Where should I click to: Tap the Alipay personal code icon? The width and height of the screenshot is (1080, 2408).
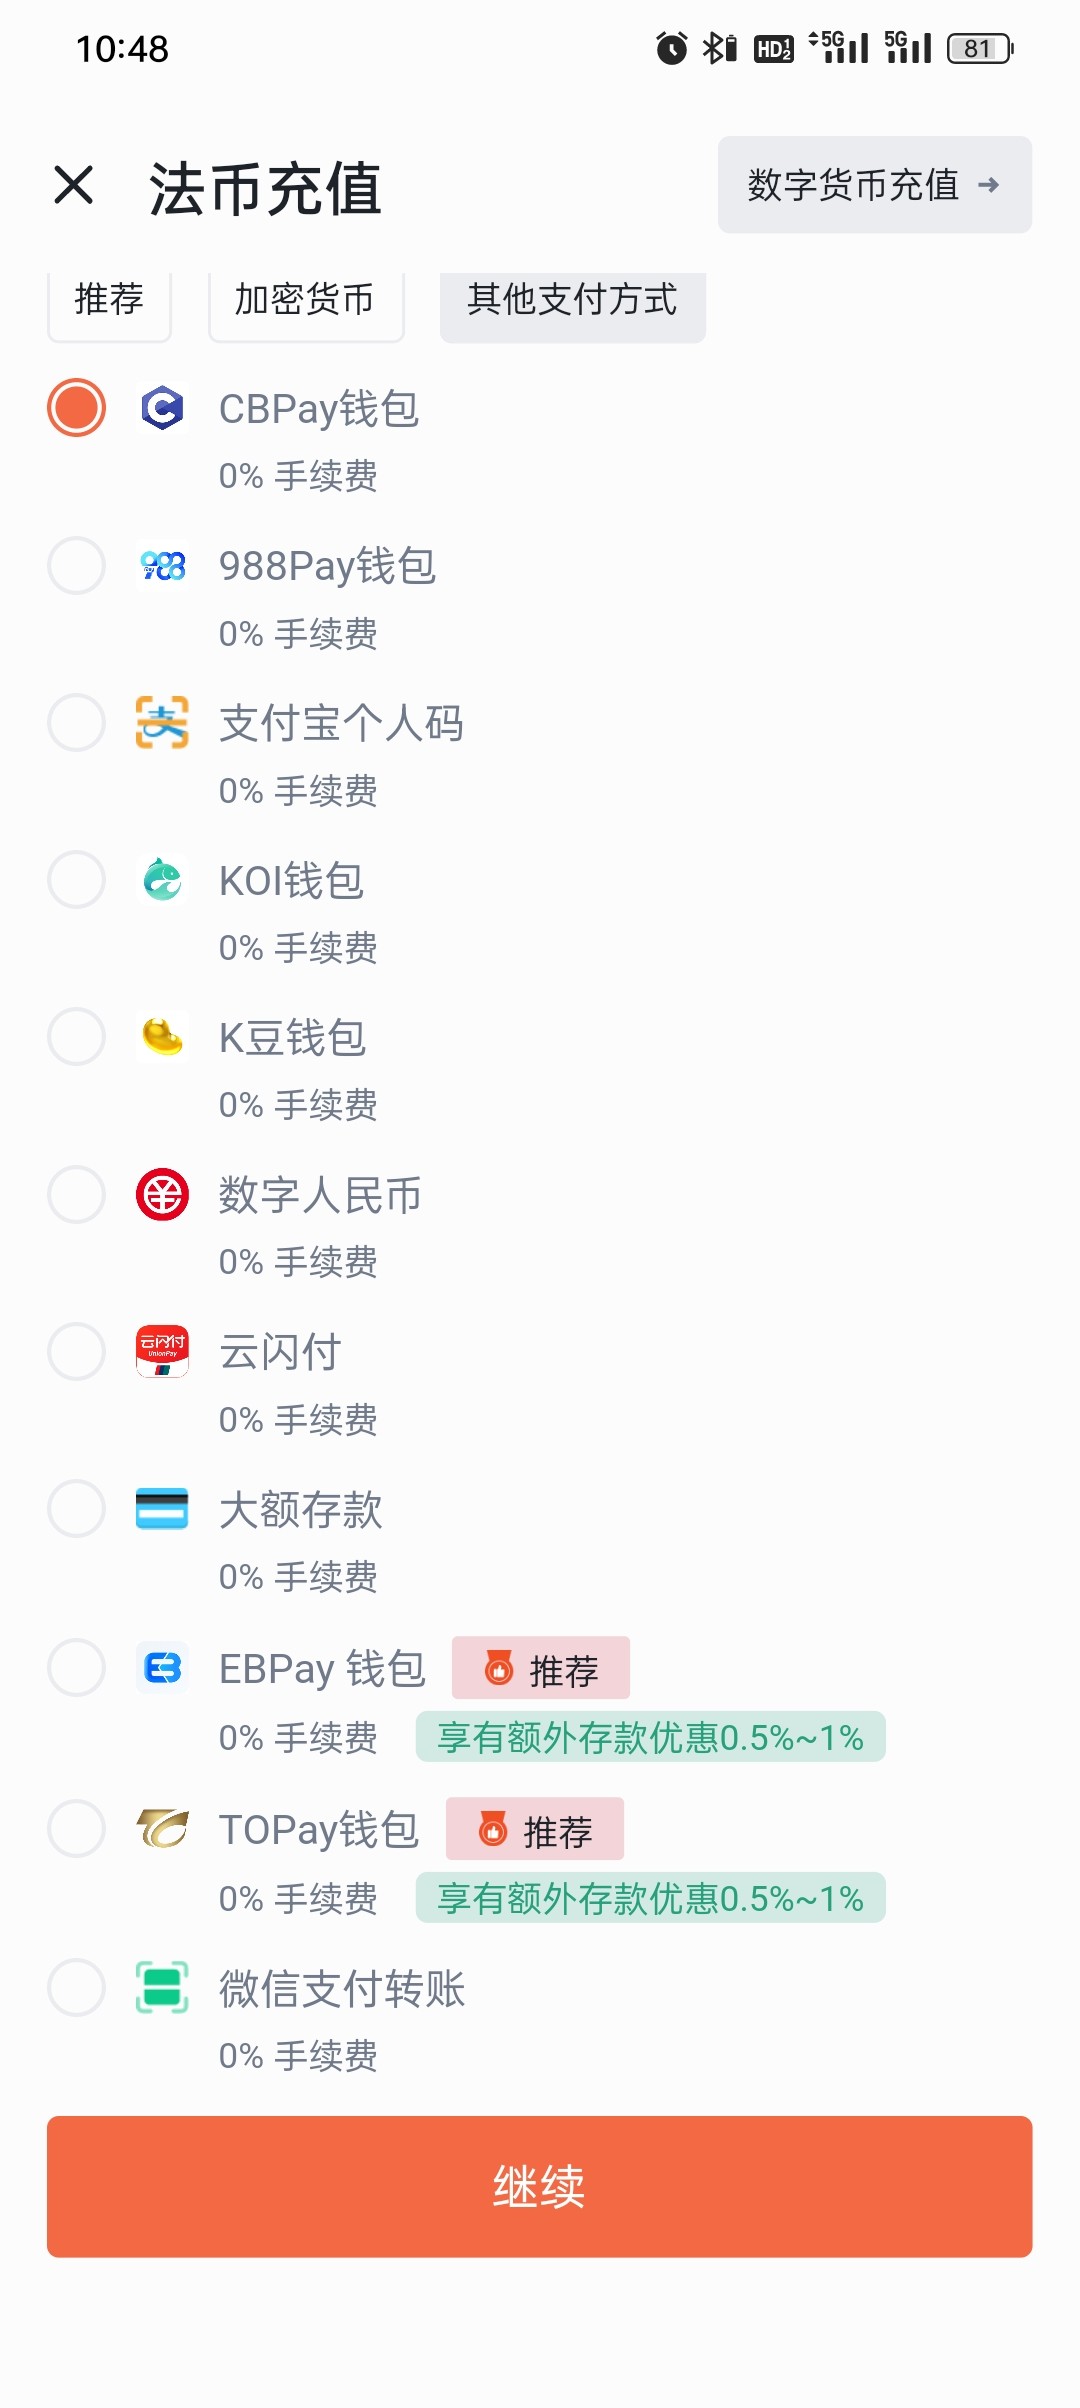tap(162, 723)
